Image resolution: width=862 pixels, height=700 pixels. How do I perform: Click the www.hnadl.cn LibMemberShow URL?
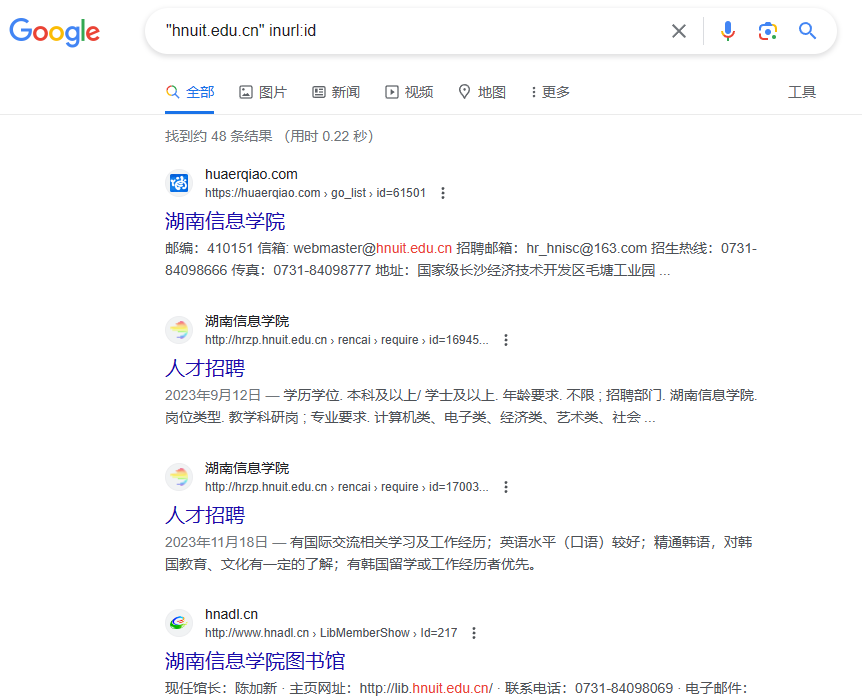coord(331,633)
